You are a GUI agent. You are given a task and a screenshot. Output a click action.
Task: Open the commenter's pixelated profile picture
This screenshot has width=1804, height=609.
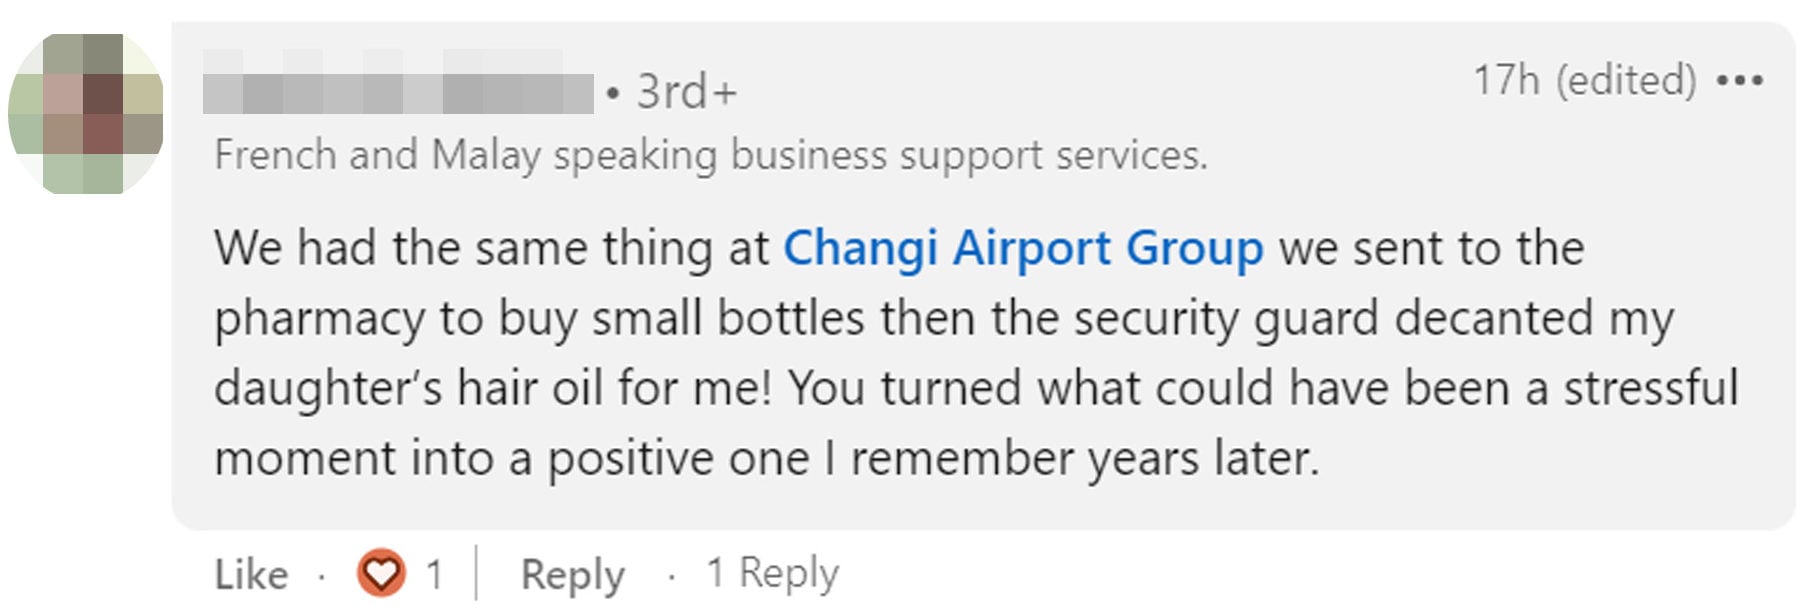[x=86, y=113]
